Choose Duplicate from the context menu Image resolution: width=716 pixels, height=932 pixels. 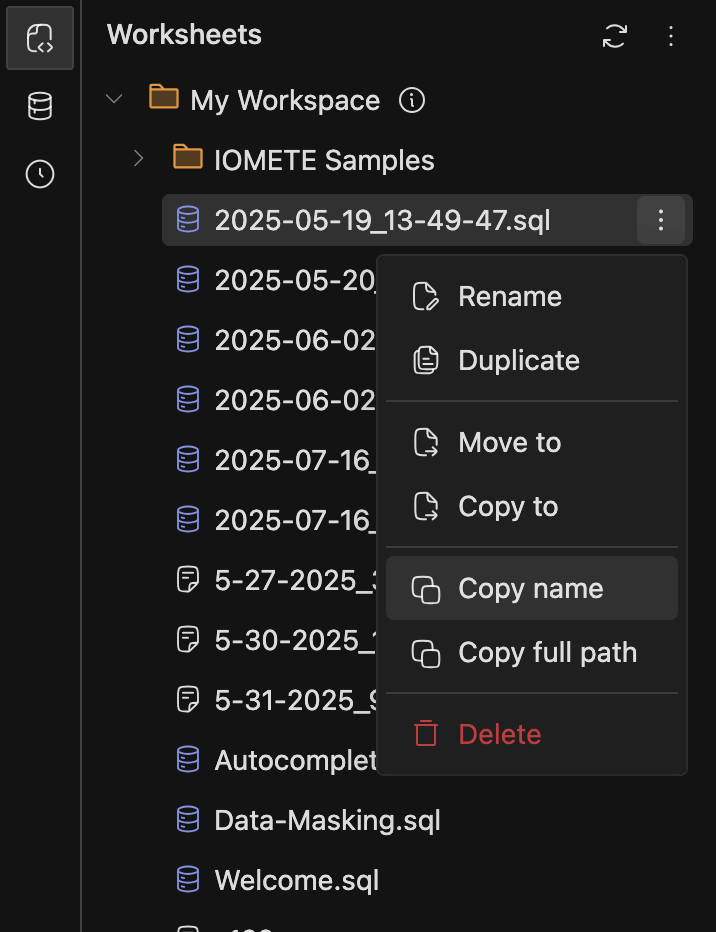tap(516, 360)
